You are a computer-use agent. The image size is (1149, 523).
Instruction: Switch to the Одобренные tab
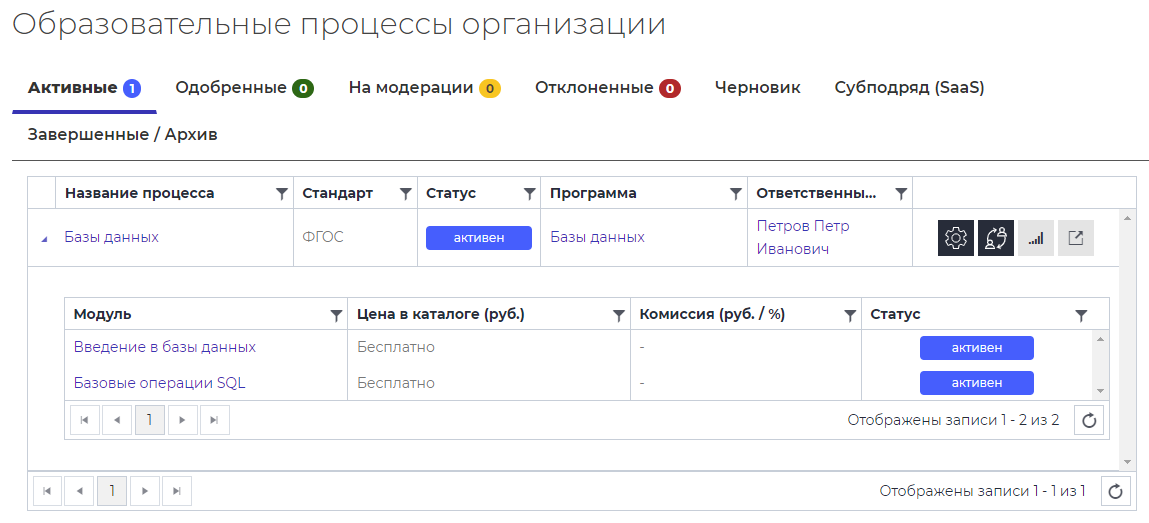click(244, 88)
